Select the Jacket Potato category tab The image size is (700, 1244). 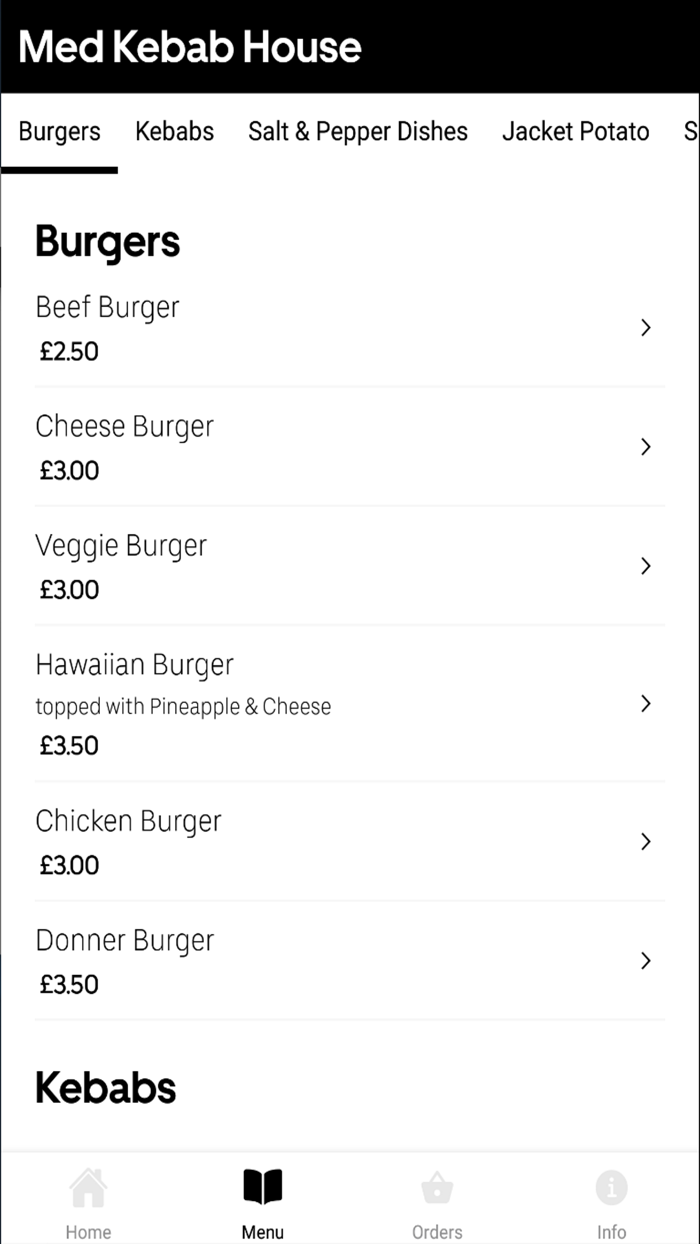575,131
